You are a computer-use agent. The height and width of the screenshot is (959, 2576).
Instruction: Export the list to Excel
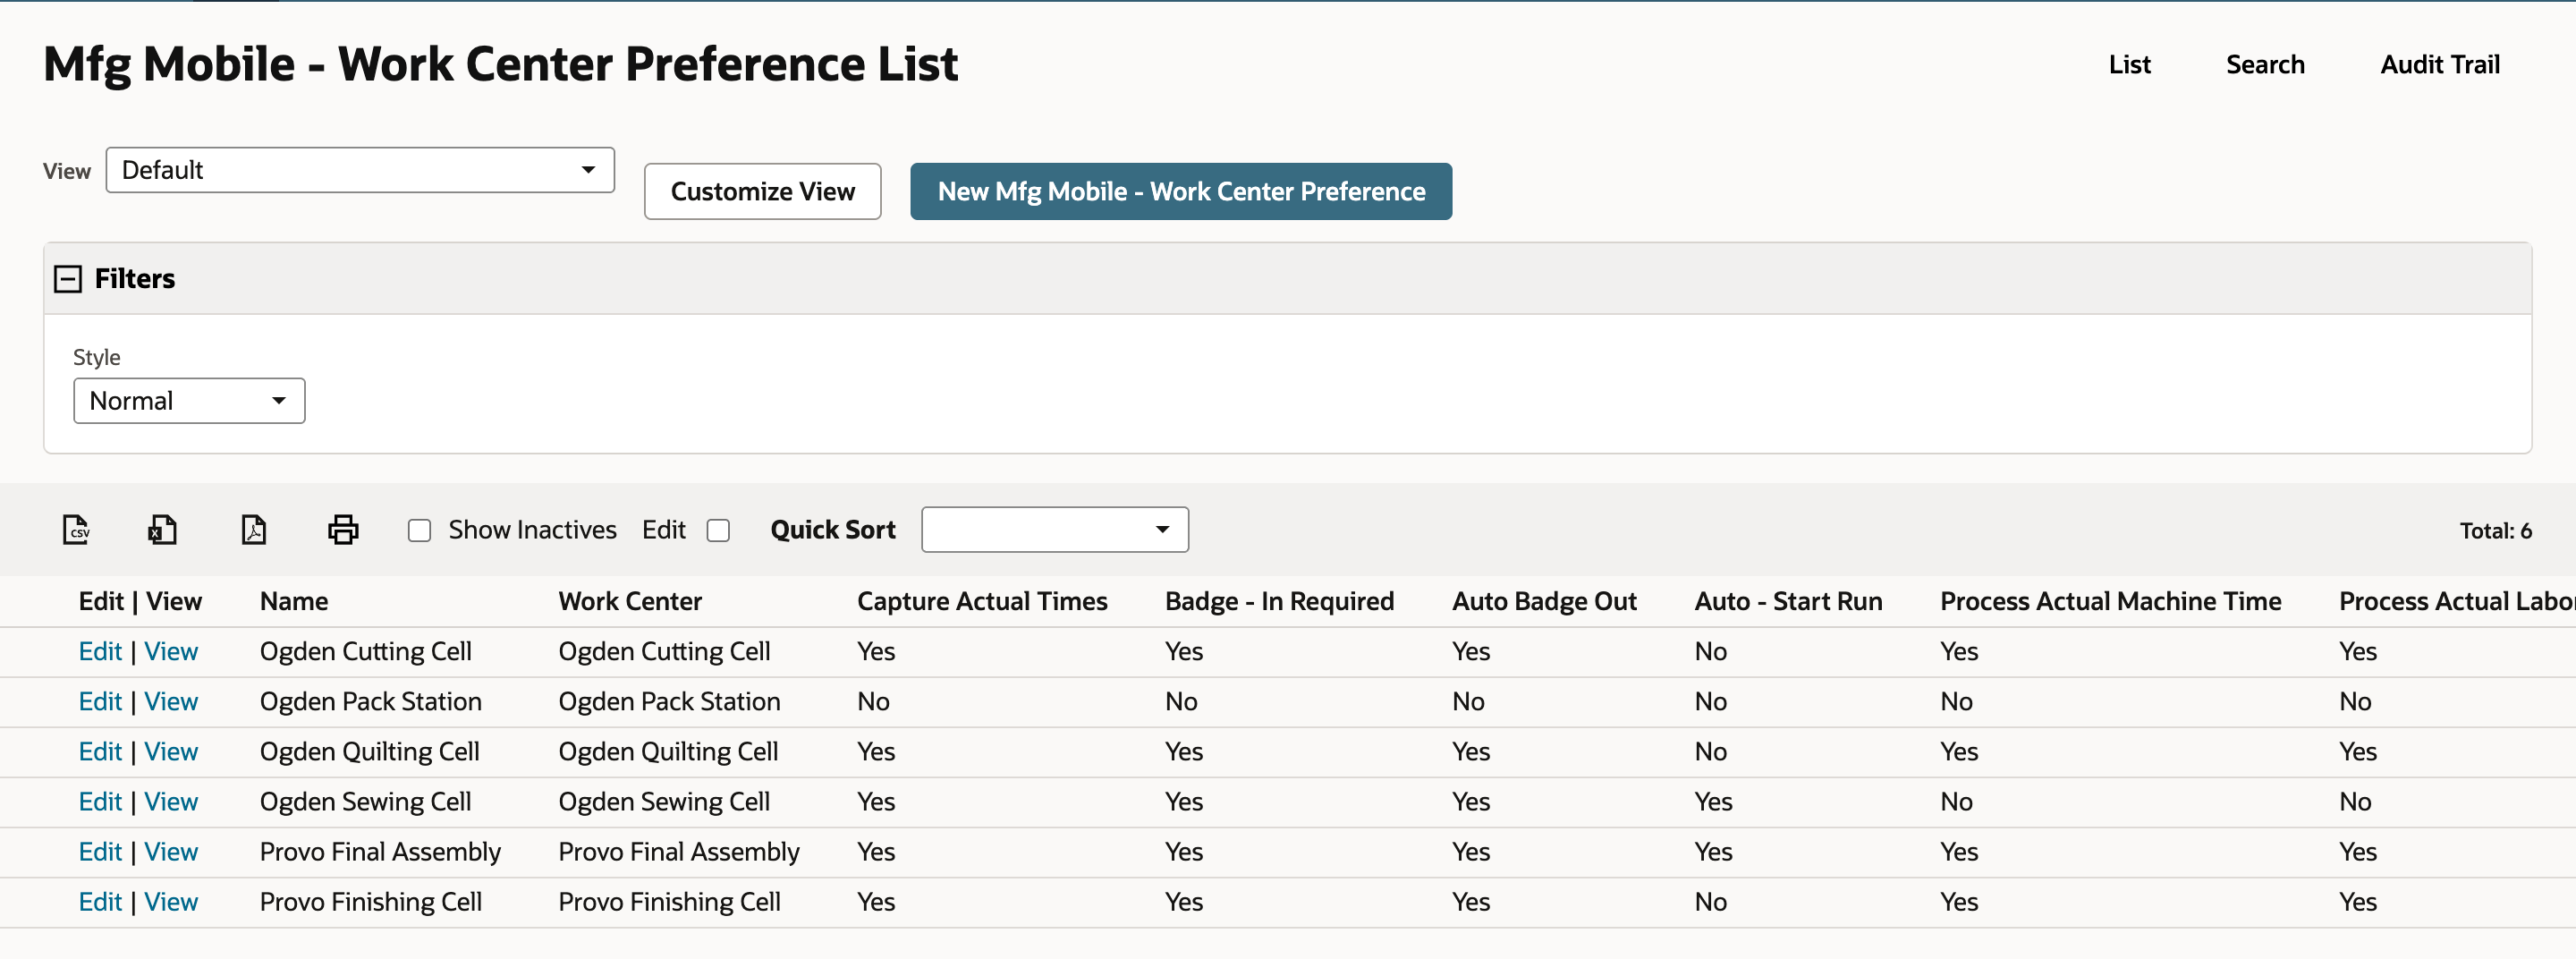(x=163, y=529)
